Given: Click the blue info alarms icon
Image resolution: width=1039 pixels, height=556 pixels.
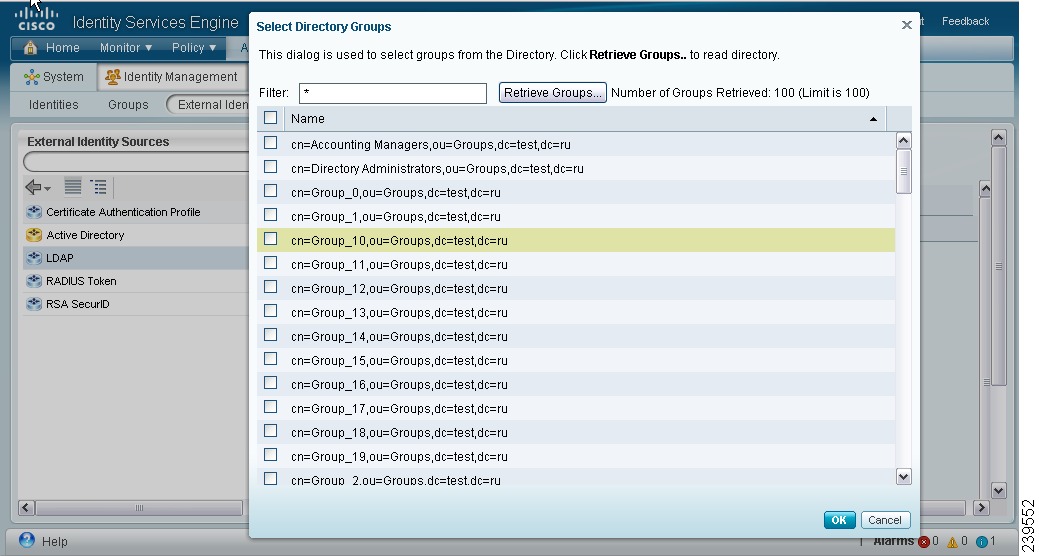Looking at the screenshot, I should [x=982, y=541].
